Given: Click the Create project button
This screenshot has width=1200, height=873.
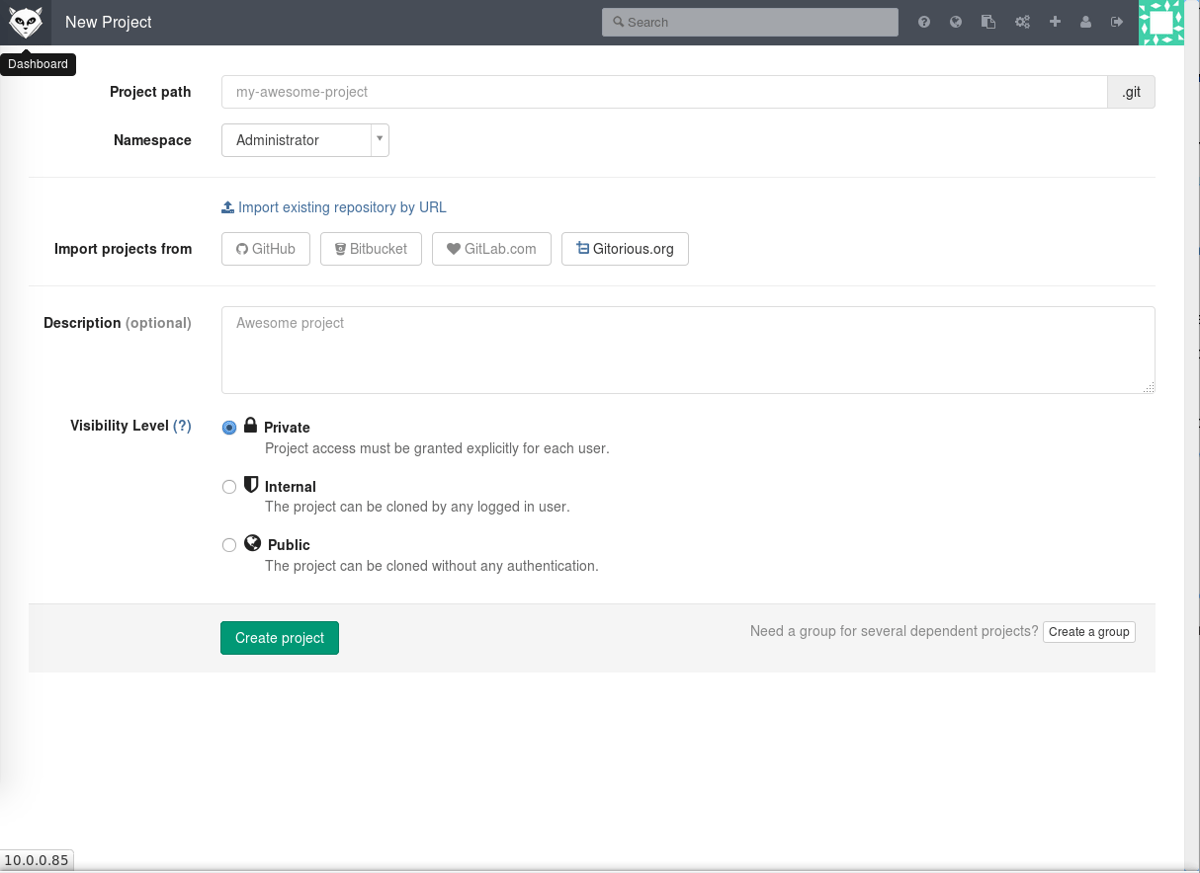Looking at the screenshot, I should pyautogui.click(x=279, y=637).
